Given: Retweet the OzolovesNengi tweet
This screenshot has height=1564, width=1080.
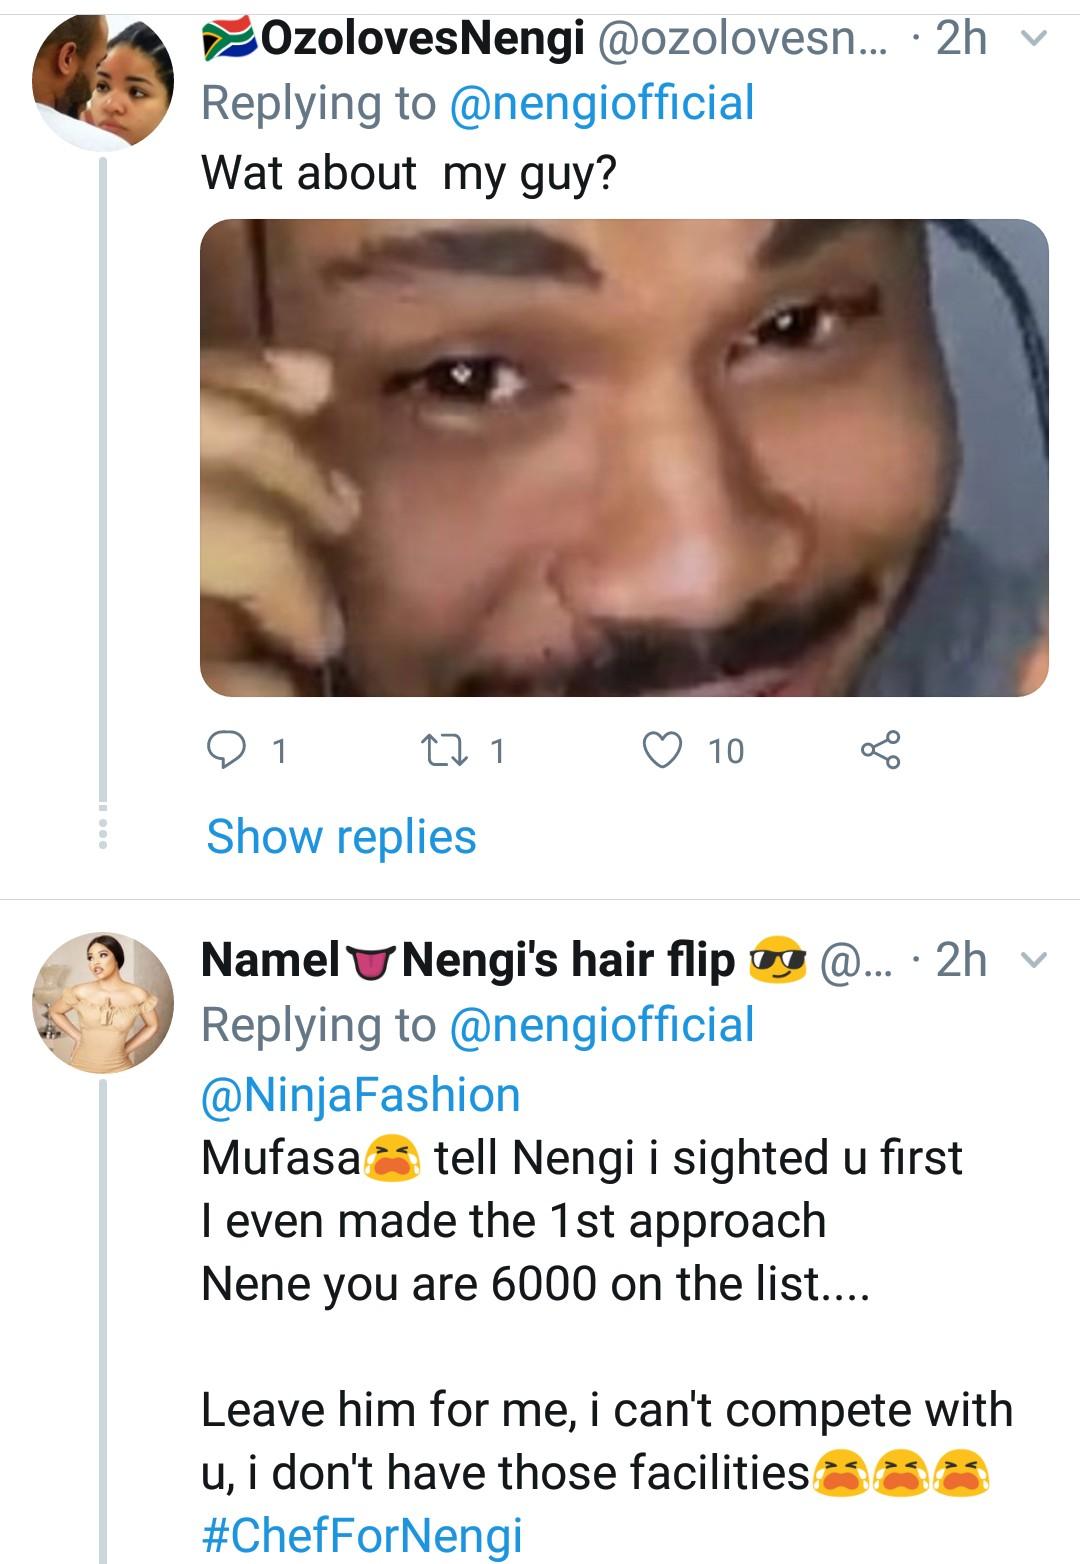Looking at the screenshot, I should [437, 750].
